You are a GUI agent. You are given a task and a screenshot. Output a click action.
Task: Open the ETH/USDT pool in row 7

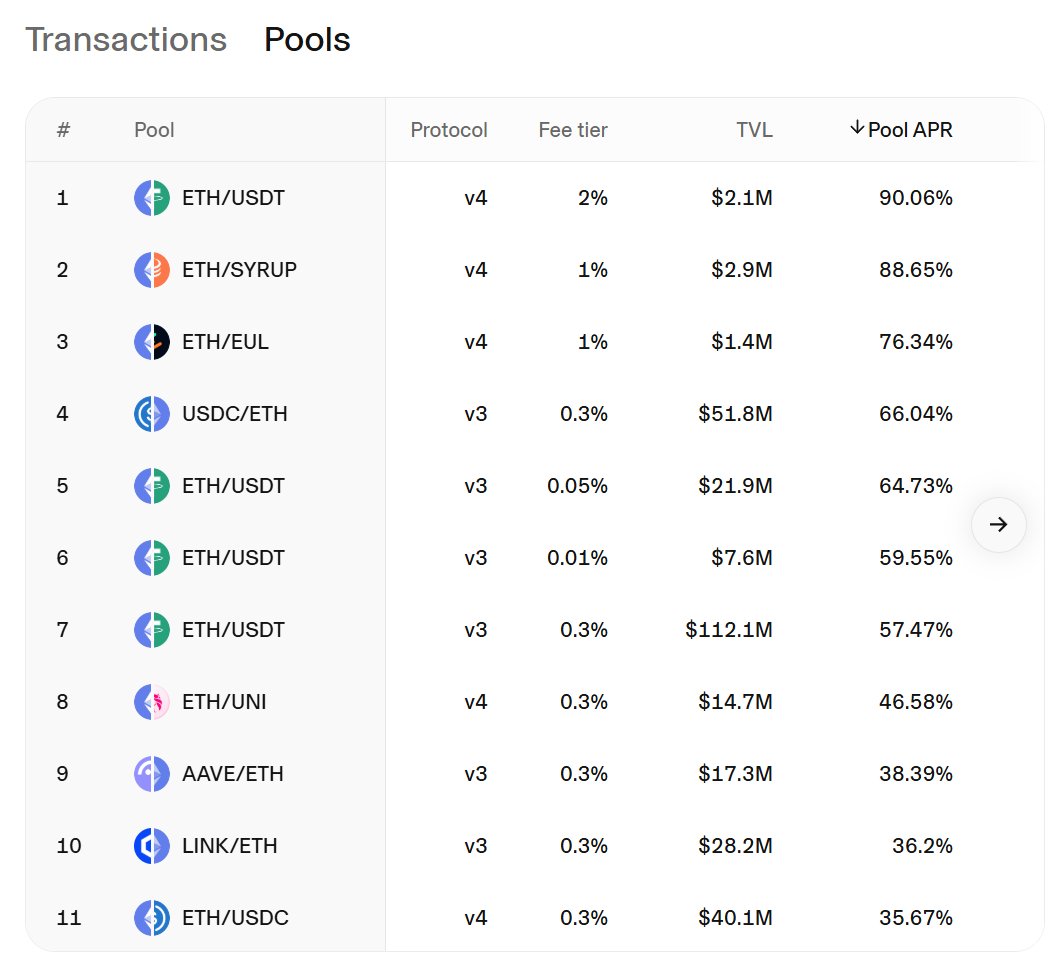click(234, 629)
